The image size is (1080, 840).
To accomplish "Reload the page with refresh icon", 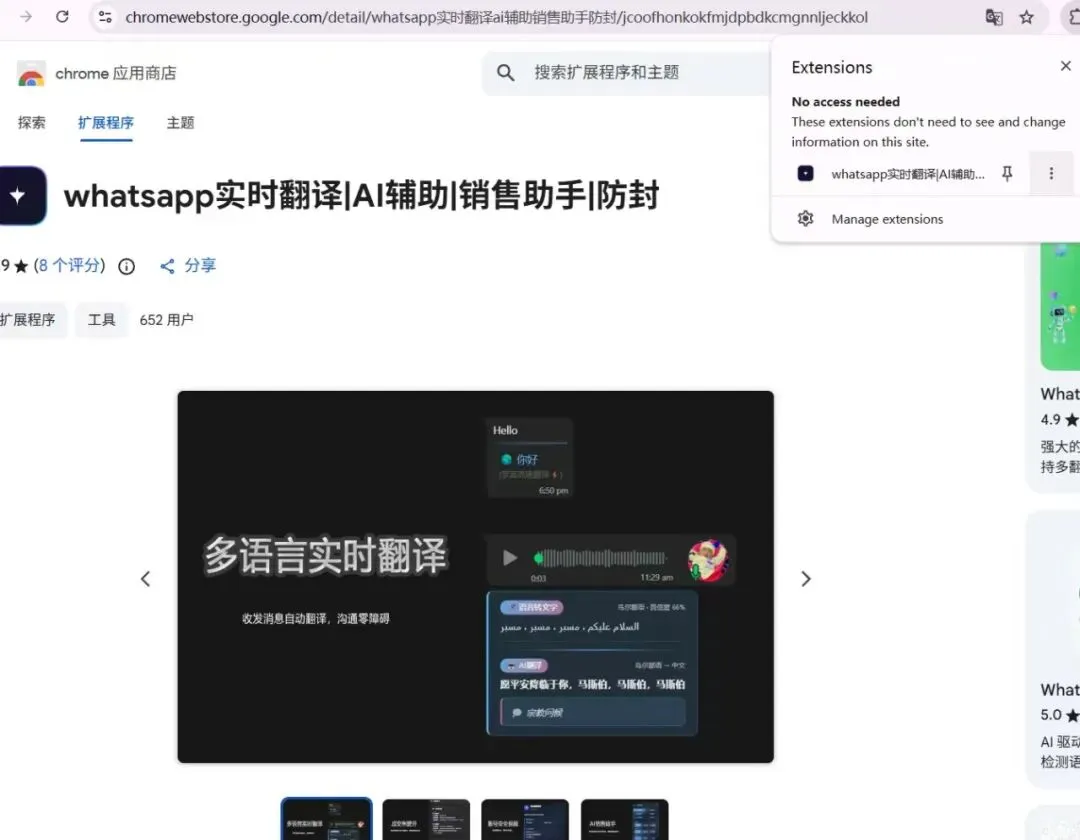I will [x=62, y=17].
